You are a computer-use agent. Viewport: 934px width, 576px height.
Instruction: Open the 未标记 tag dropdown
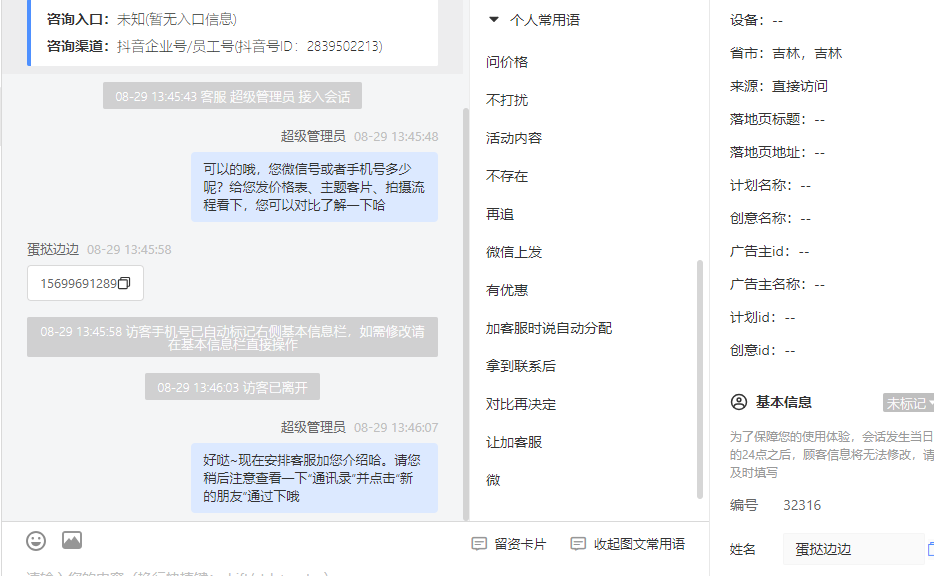point(908,403)
